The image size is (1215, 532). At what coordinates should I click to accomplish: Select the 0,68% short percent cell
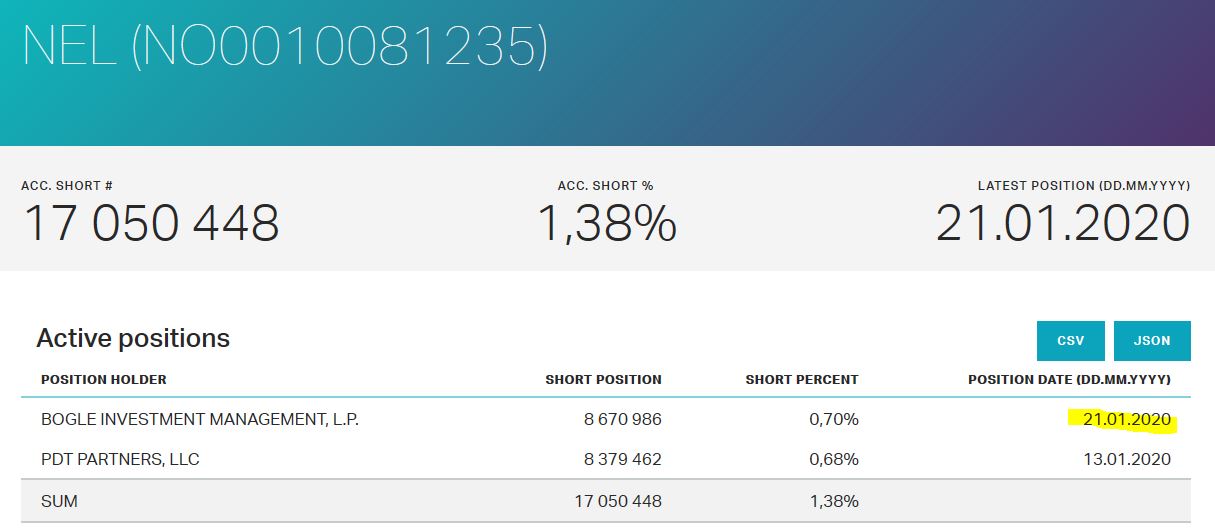pos(834,460)
